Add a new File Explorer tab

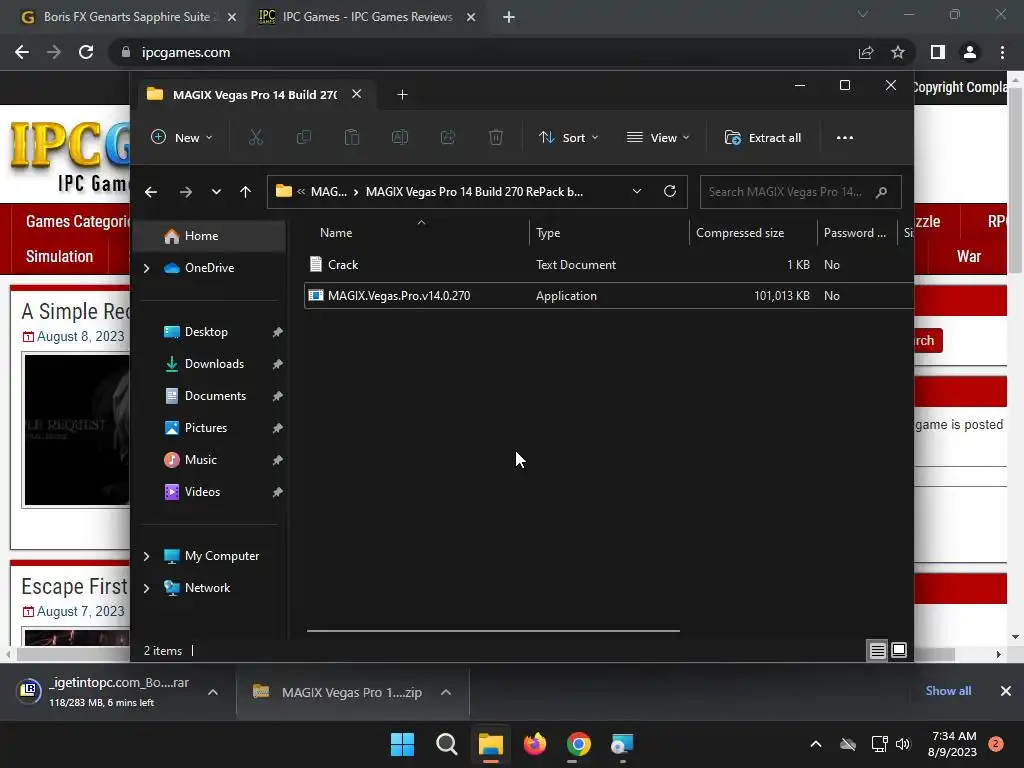pyautogui.click(x=402, y=95)
